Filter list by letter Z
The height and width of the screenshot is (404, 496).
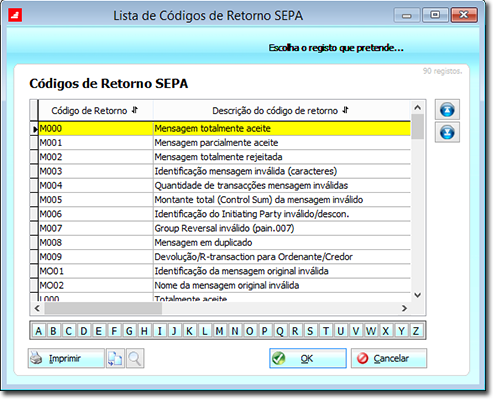(x=416, y=331)
